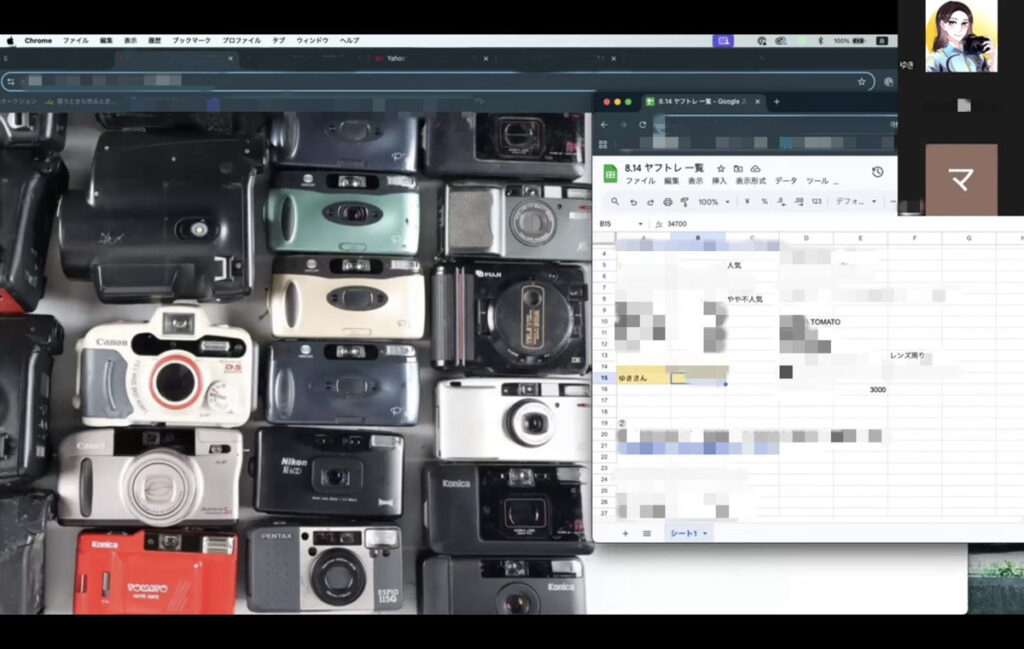This screenshot has width=1024, height=649.
Task: Open the B15 name box dropdown
Action: tap(640, 224)
